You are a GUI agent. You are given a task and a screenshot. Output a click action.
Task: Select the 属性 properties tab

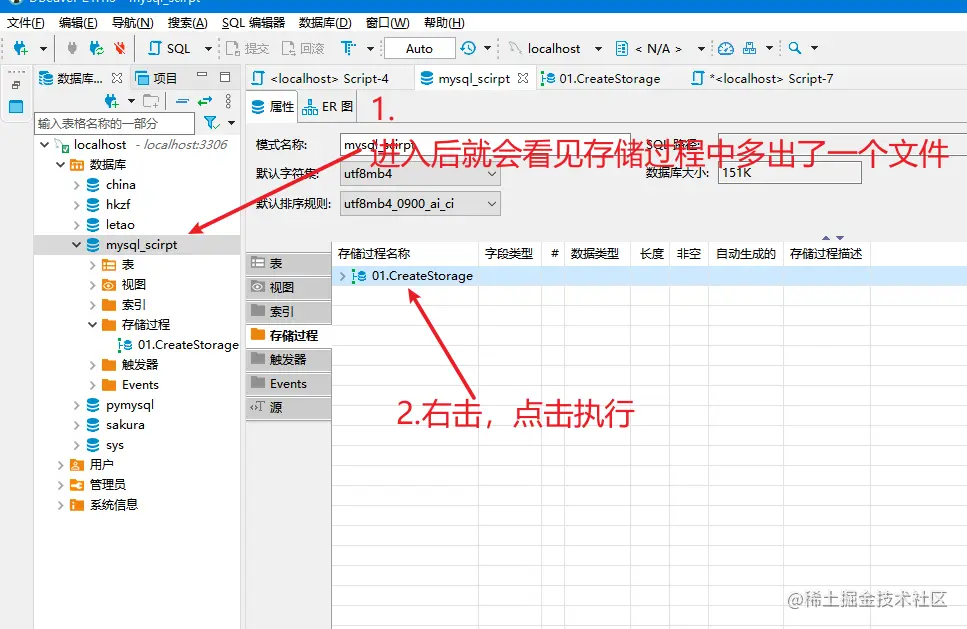click(x=273, y=107)
